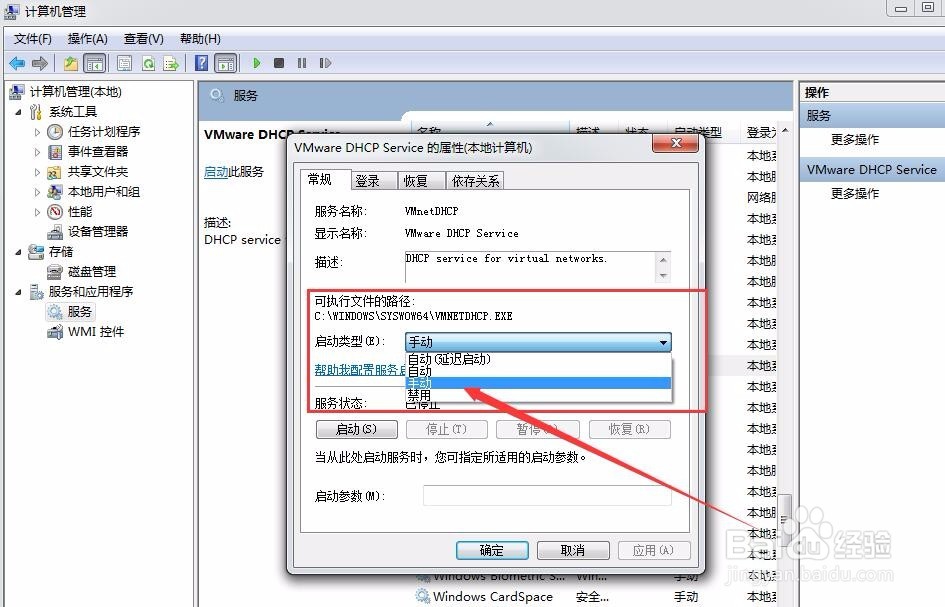
Task: Open the 文件(F) menu
Action: tap(33, 39)
